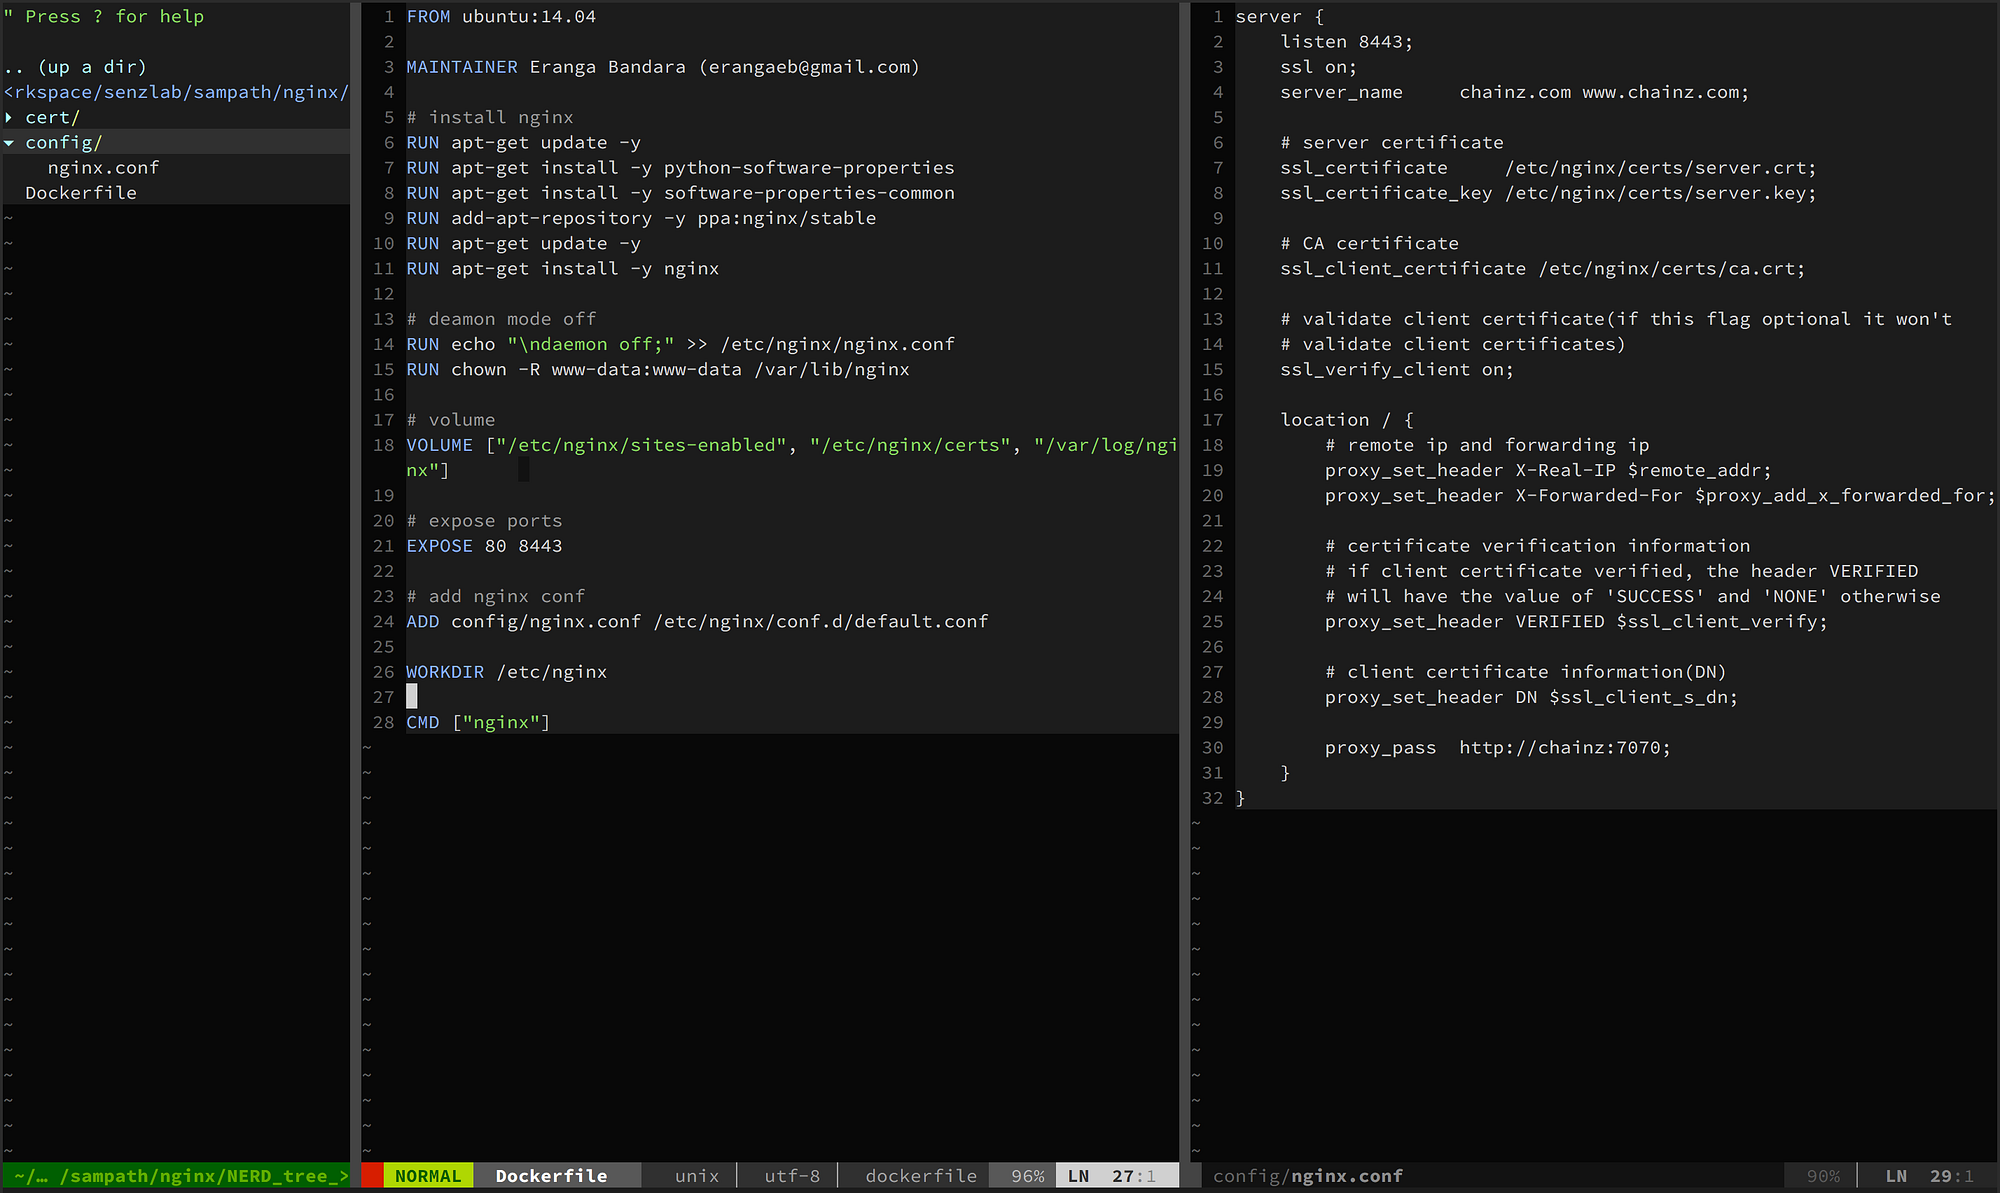This screenshot has height=1193, width=2000.
Task: Click the dockerfile filetype indicator
Action: [921, 1176]
